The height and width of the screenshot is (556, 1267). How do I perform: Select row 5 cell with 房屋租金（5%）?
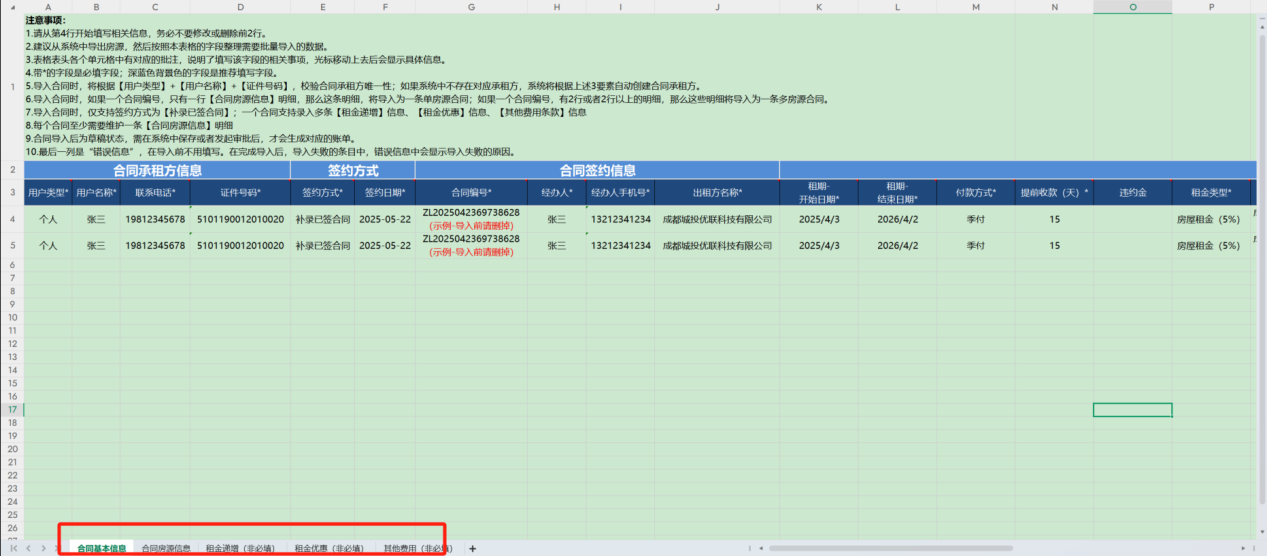point(1207,245)
